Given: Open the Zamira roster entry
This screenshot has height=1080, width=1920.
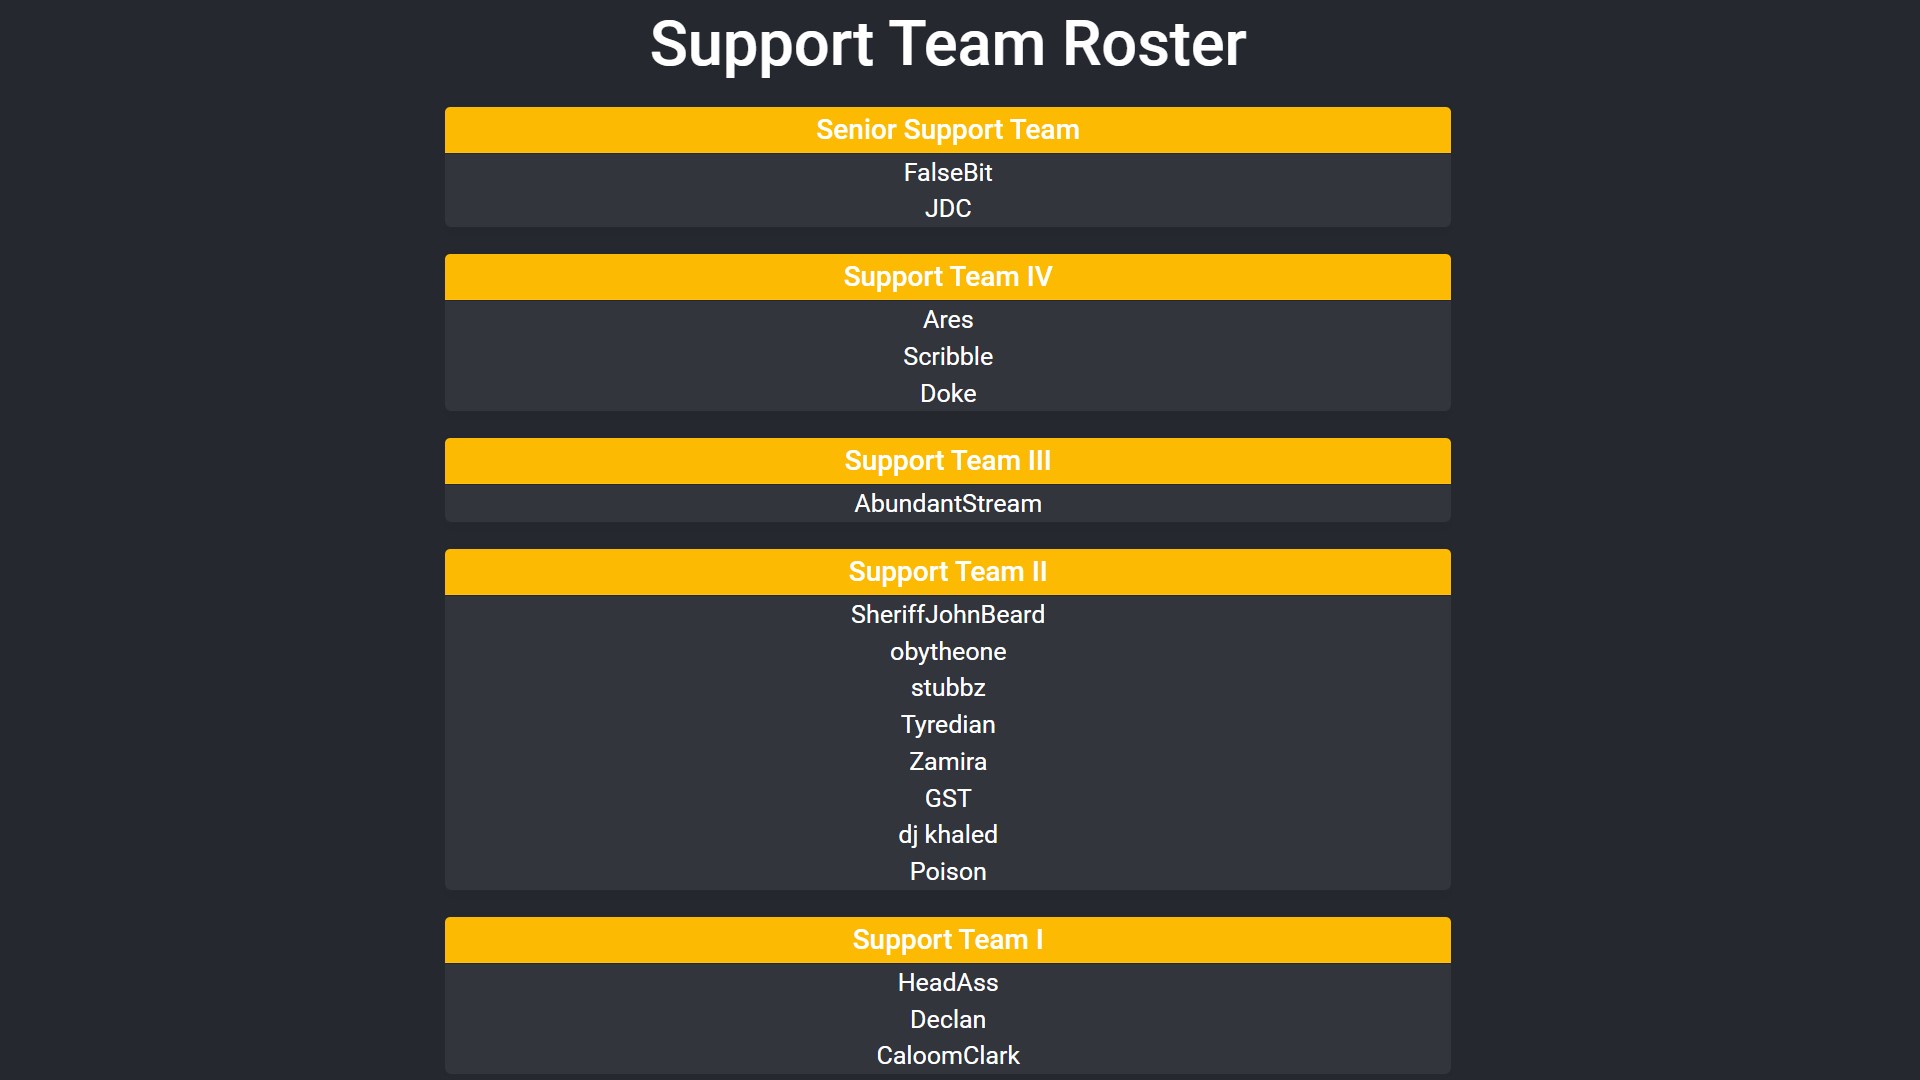Looking at the screenshot, I should pos(947,762).
